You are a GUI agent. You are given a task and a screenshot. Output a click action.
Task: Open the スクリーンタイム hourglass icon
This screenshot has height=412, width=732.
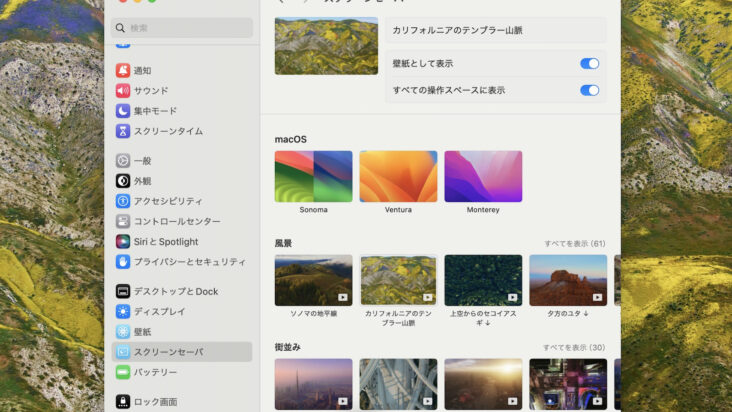(123, 131)
